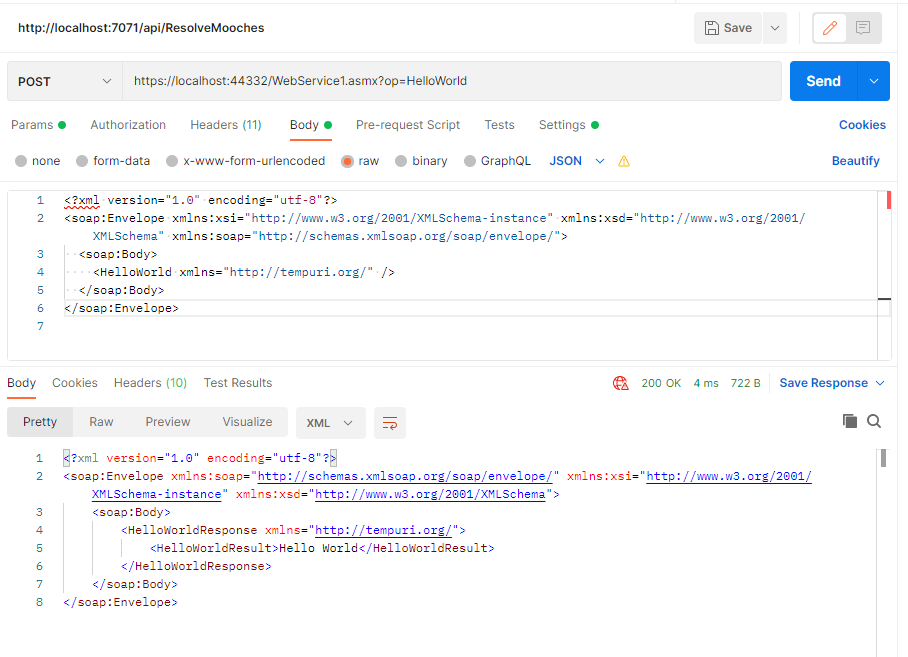Open the tempuri.org link in response

click(383, 530)
